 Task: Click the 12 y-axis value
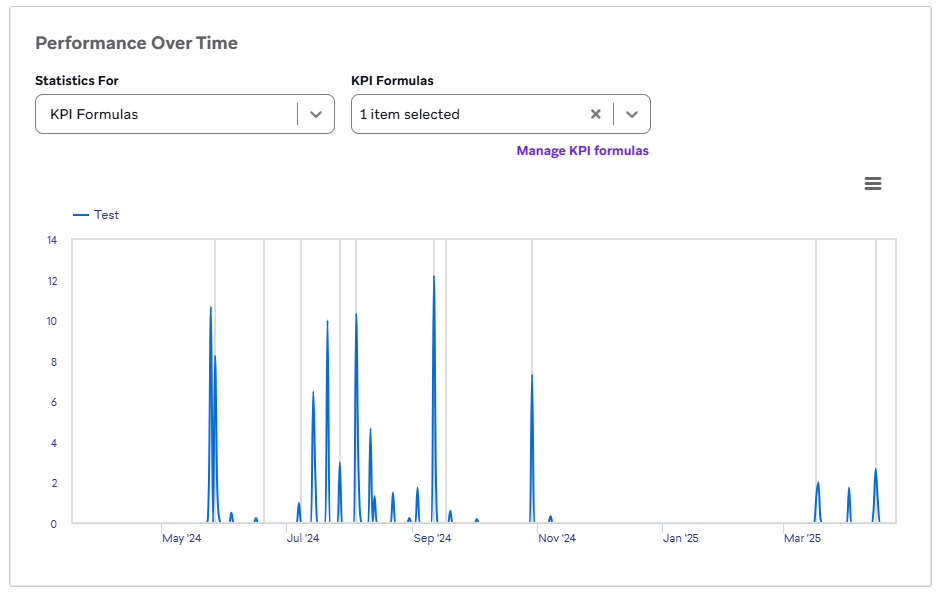52,281
